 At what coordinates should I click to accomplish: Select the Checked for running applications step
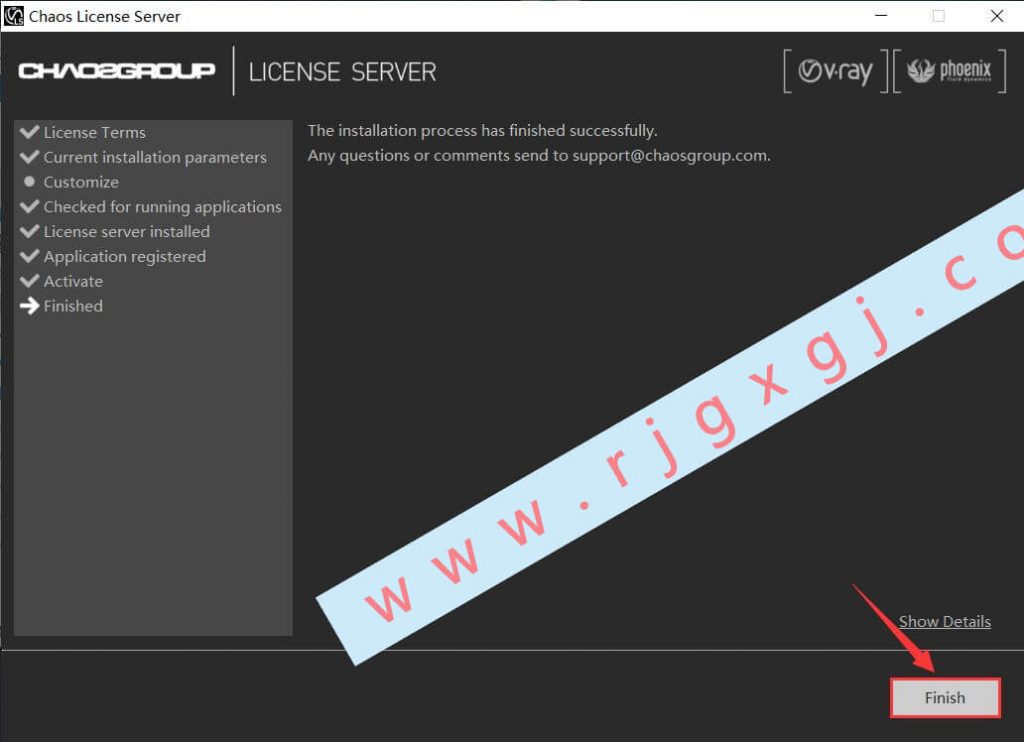163,207
